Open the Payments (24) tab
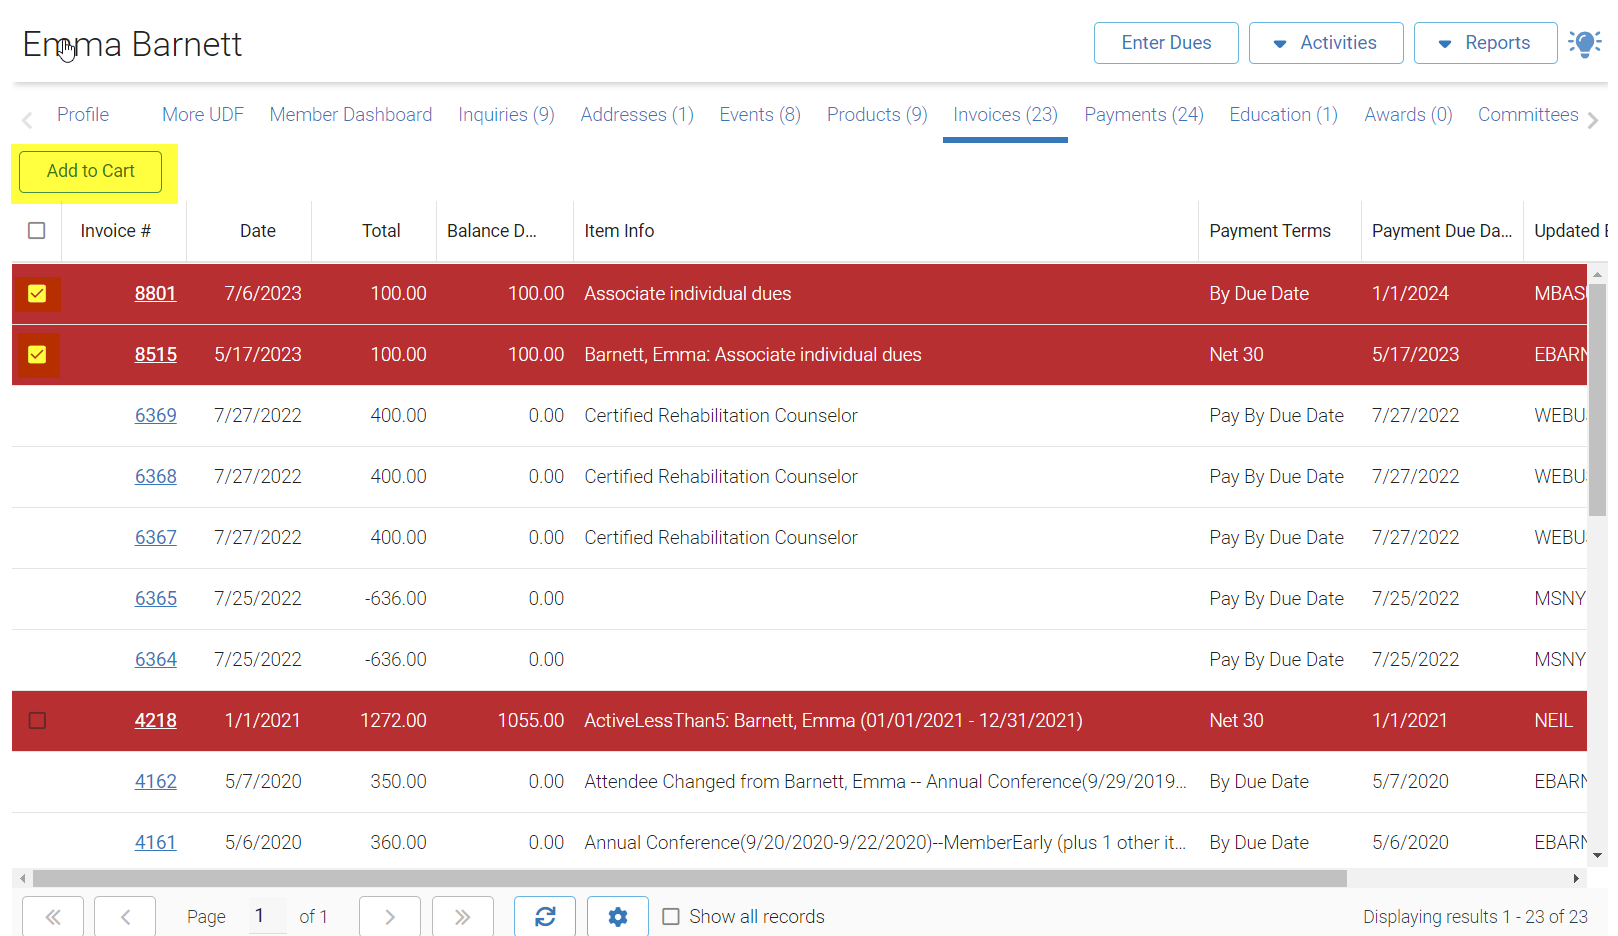 pos(1144,115)
